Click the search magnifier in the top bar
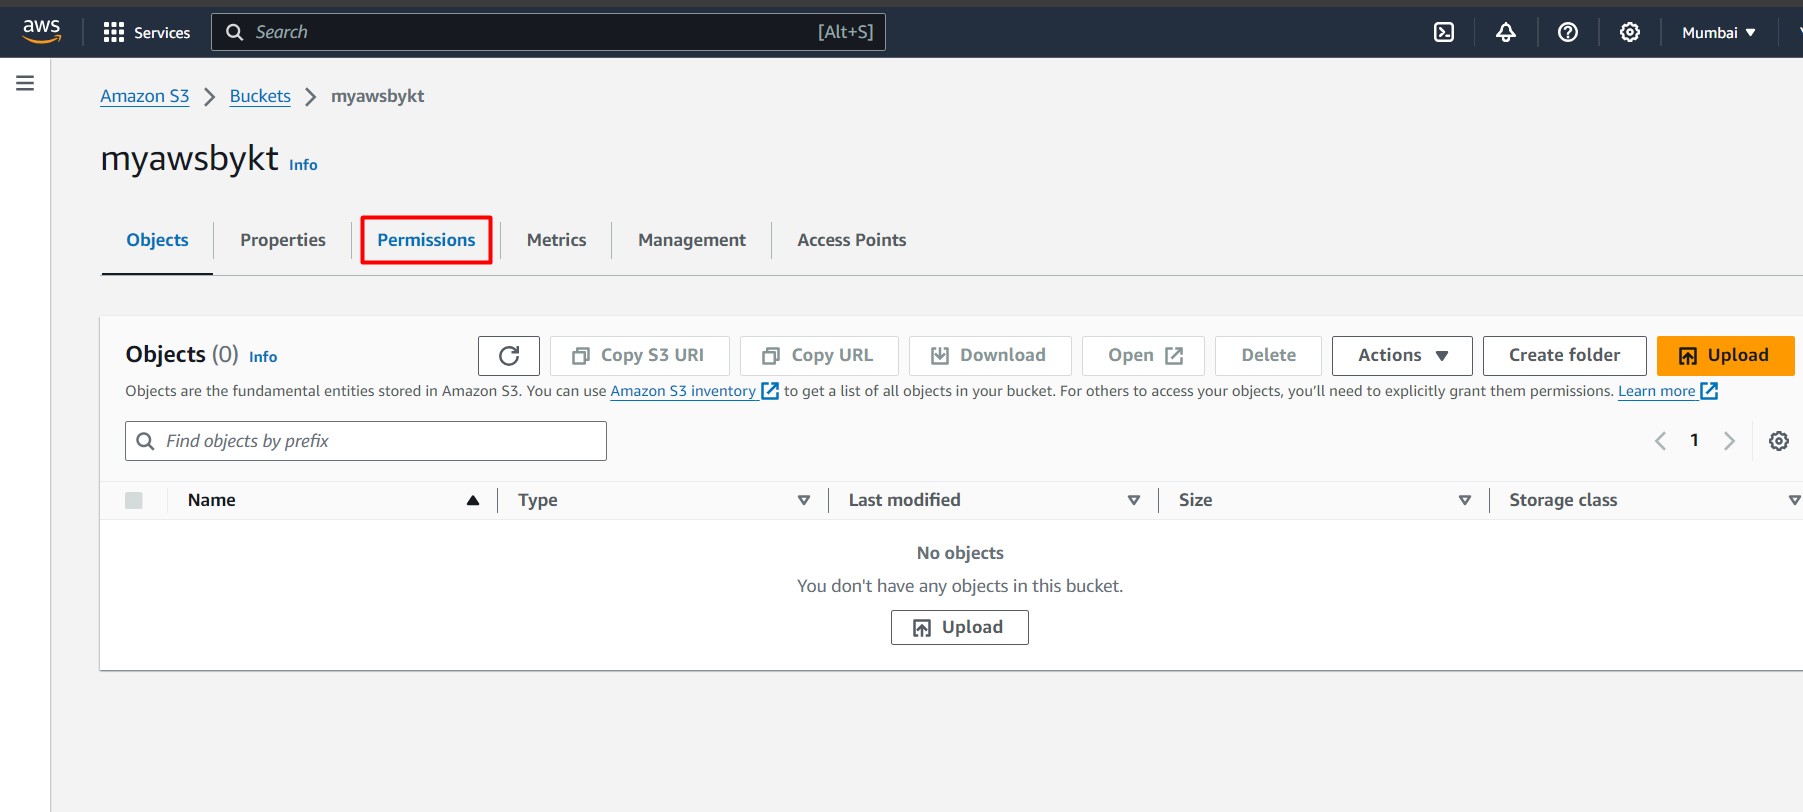The image size is (1803, 812). (x=235, y=32)
